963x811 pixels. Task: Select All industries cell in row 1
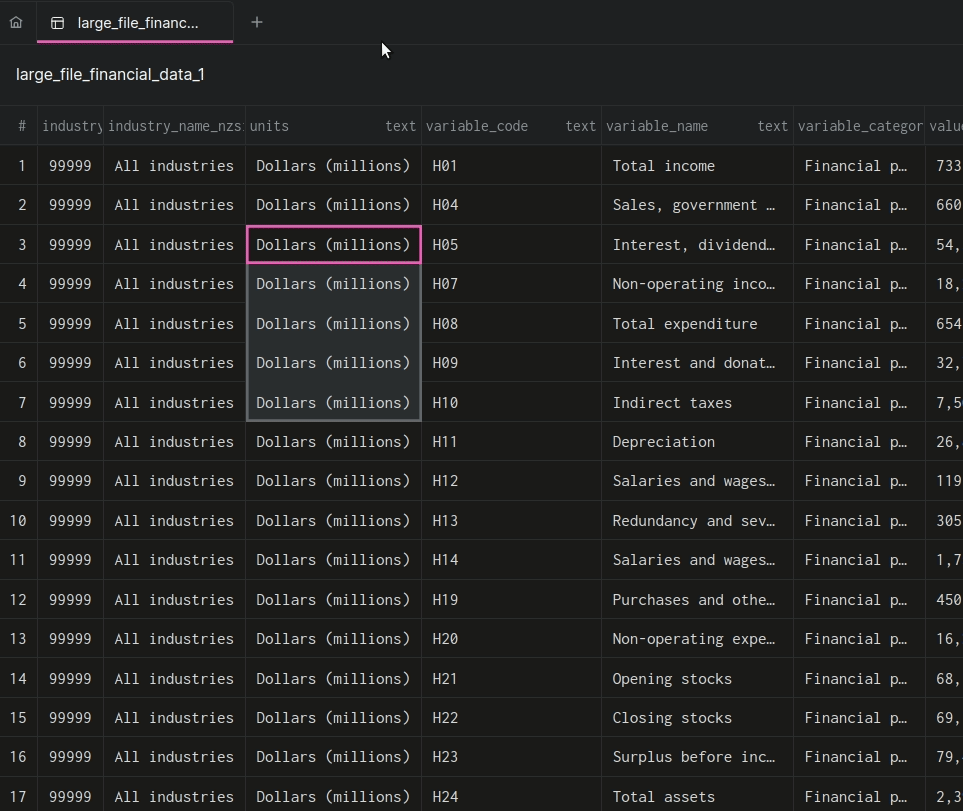(x=174, y=166)
